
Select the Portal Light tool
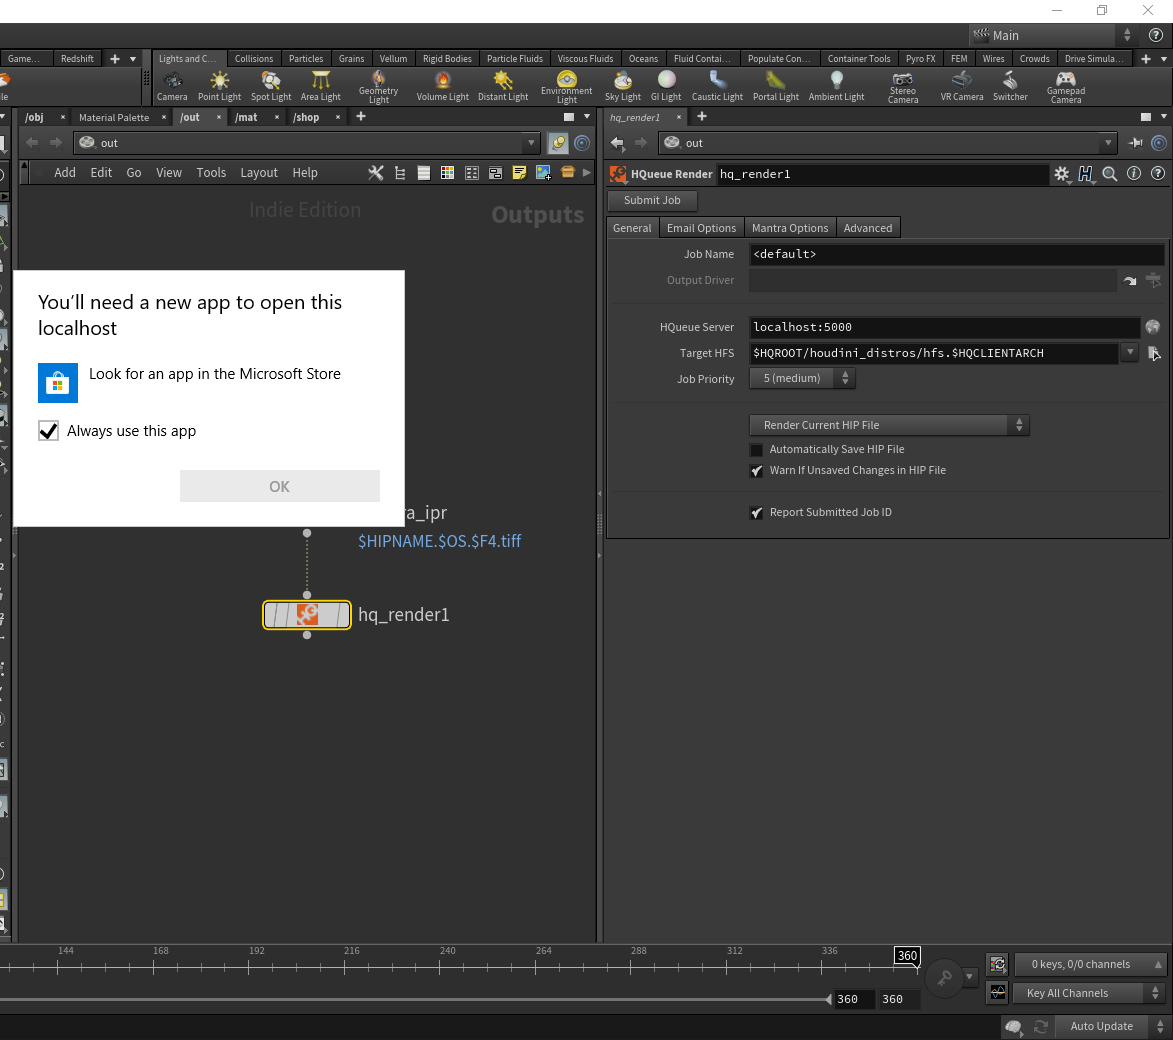[x=775, y=87]
